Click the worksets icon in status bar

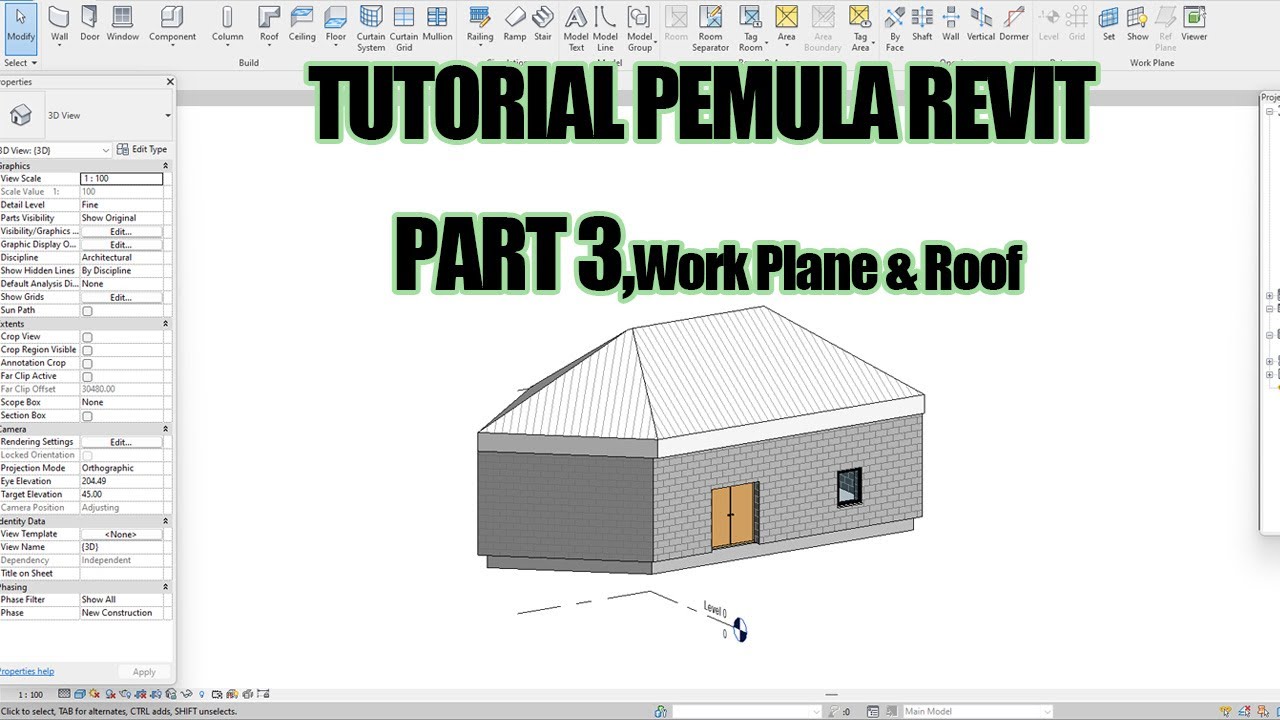[661, 712]
